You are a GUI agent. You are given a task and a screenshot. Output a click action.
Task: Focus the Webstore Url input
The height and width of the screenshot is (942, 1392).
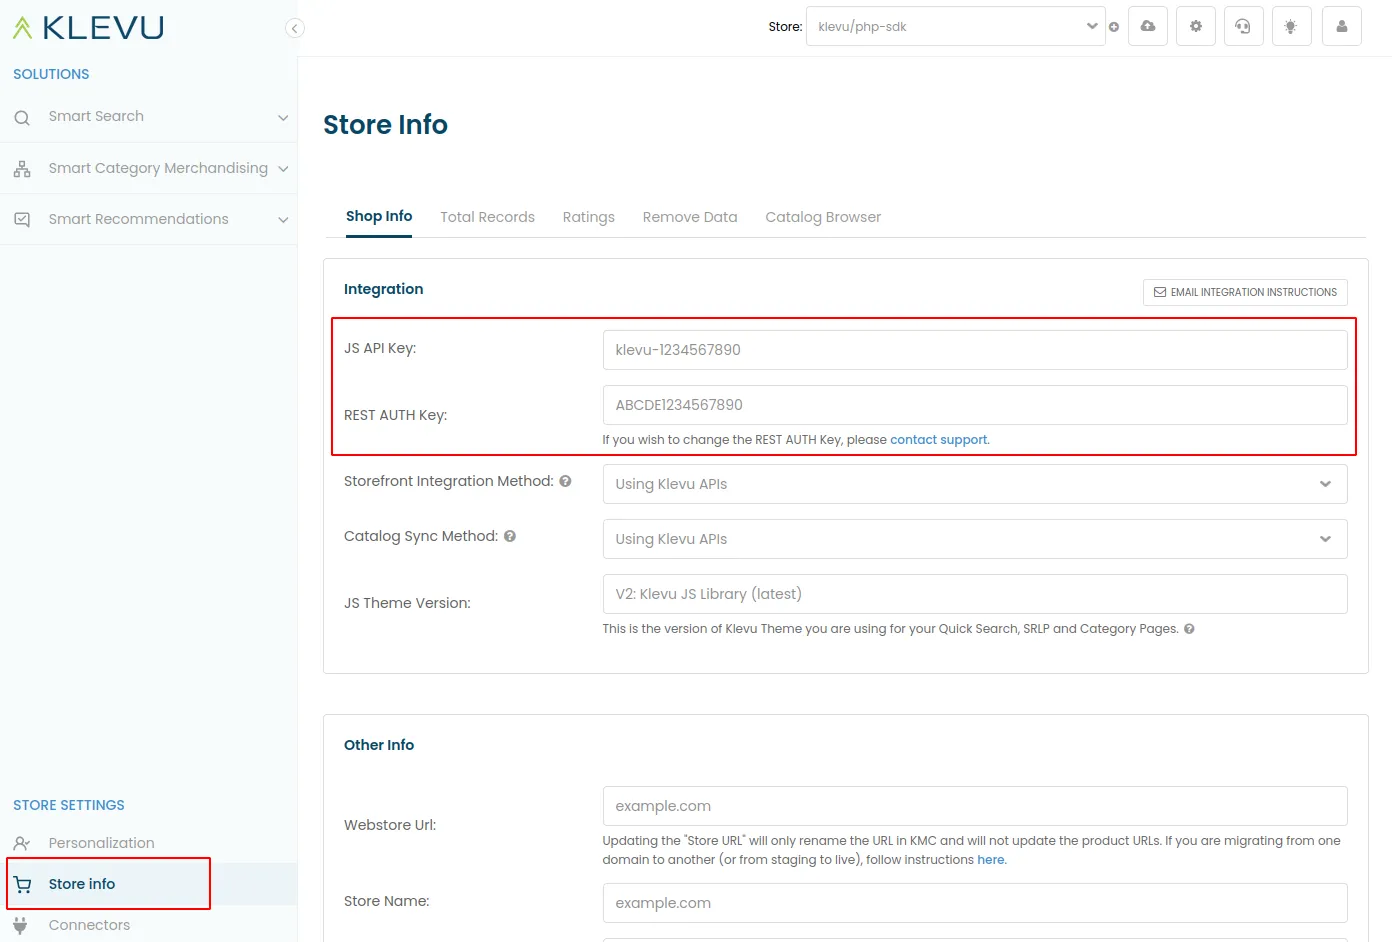tap(975, 806)
